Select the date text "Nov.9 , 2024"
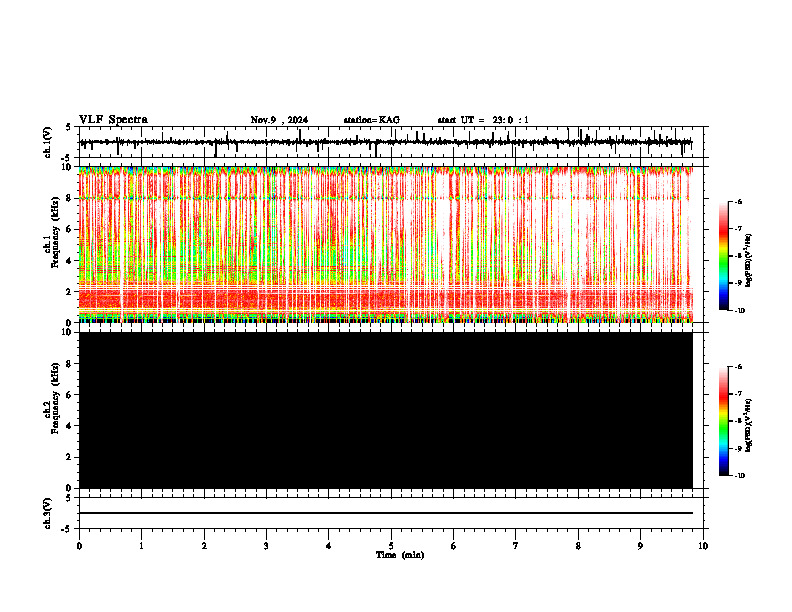 (279, 120)
